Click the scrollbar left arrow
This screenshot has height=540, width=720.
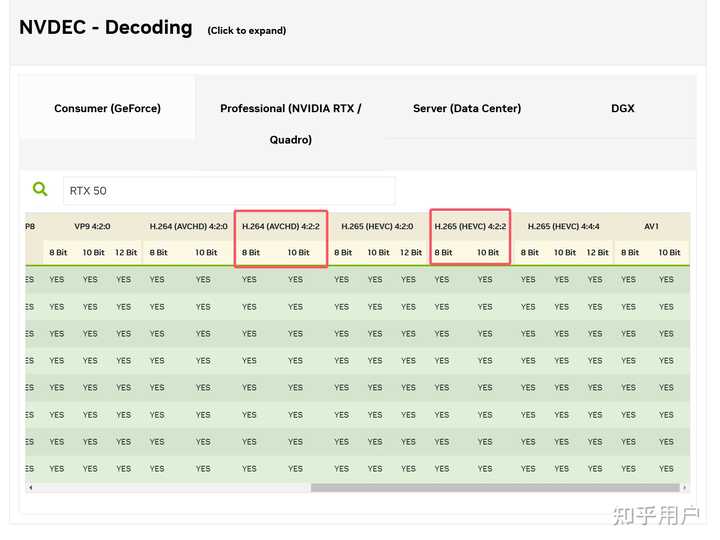click(x=30, y=487)
